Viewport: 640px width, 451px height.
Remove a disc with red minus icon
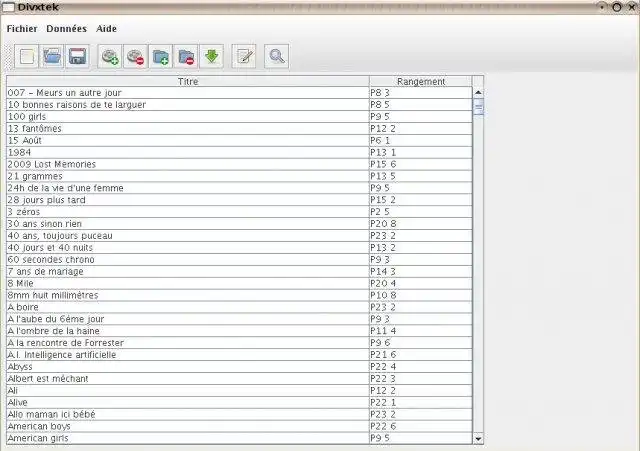click(136, 56)
